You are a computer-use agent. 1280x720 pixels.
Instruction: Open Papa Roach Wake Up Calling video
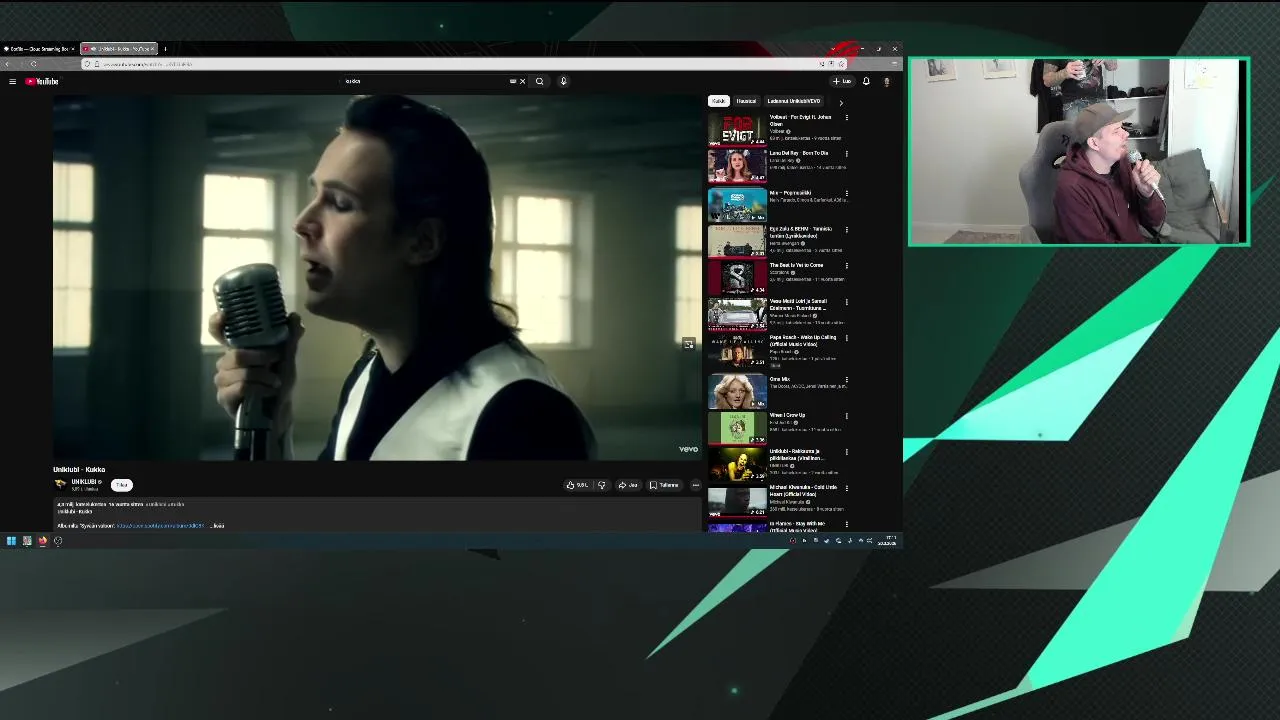point(737,349)
